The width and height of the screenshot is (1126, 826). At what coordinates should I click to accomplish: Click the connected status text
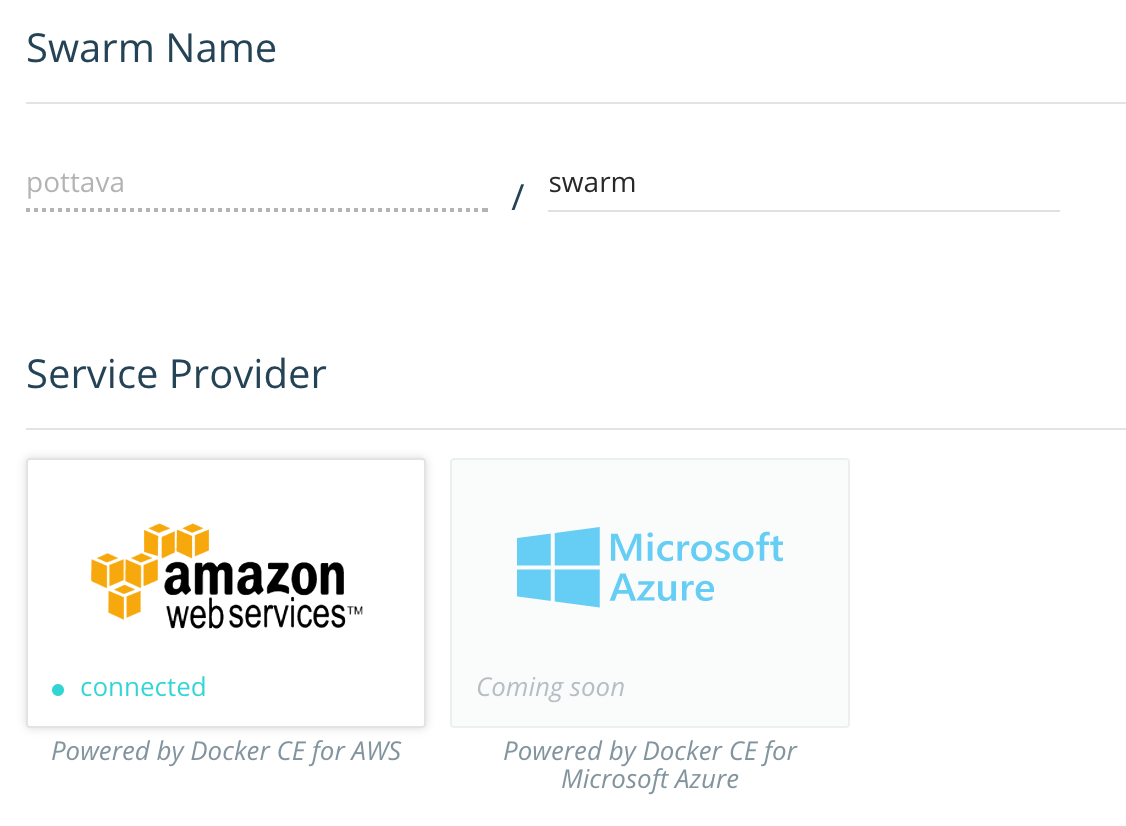tap(143, 687)
